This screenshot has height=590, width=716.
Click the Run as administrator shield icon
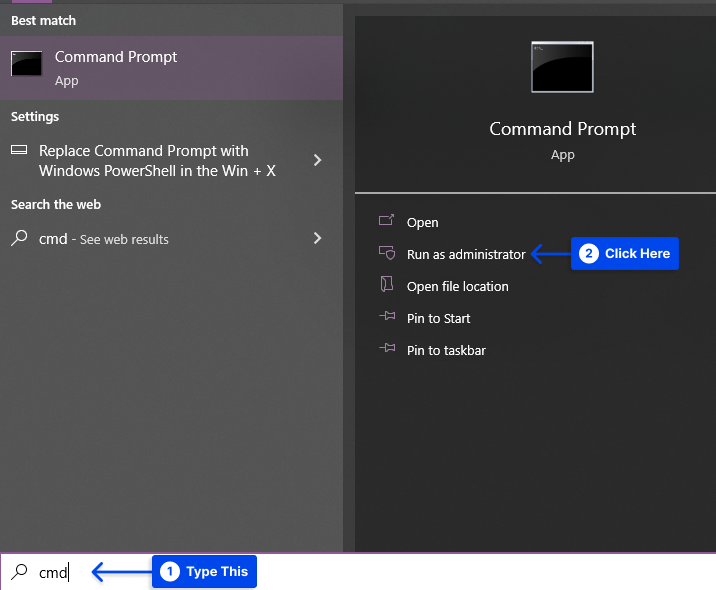point(387,253)
